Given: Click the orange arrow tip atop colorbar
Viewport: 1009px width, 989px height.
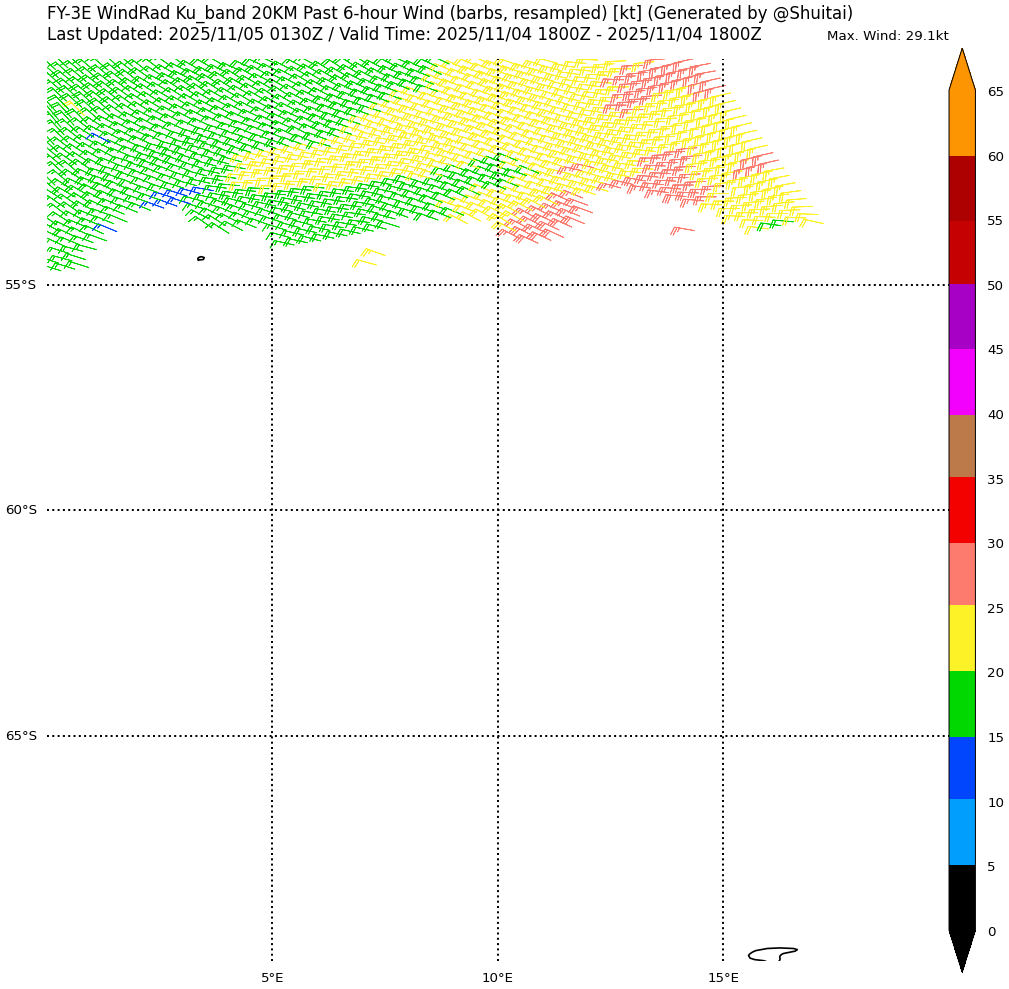Looking at the screenshot, I should pos(962,70).
